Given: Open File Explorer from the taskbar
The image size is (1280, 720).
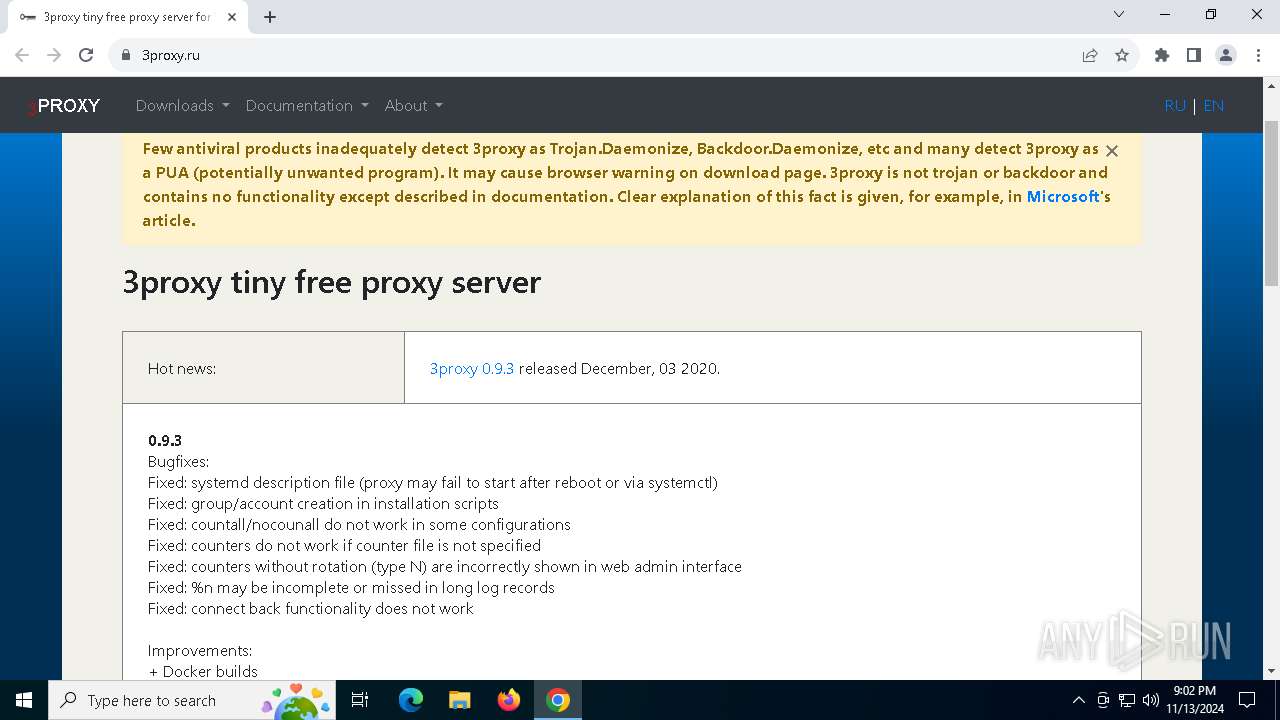Looking at the screenshot, I should coord(460,700).
